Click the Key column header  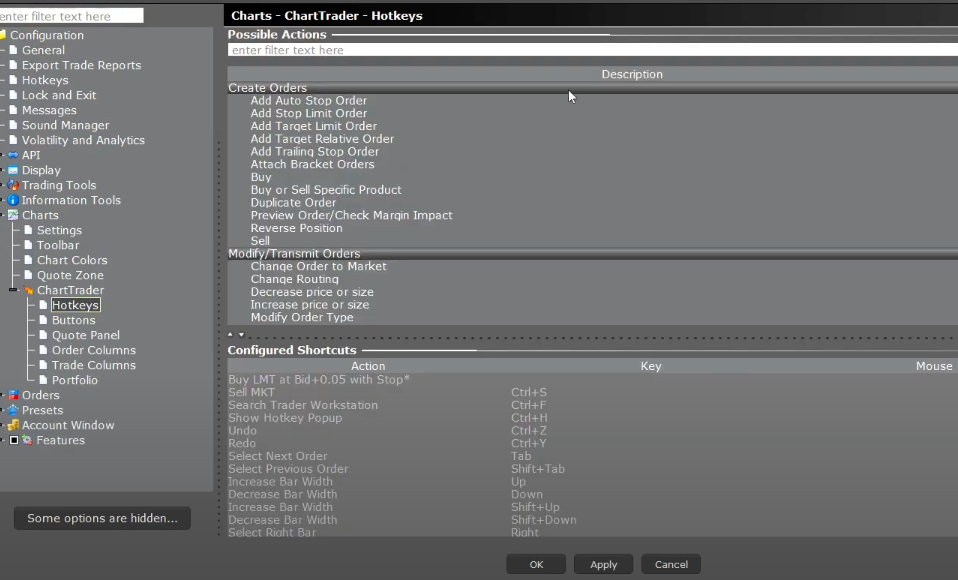tap(651, 366)
